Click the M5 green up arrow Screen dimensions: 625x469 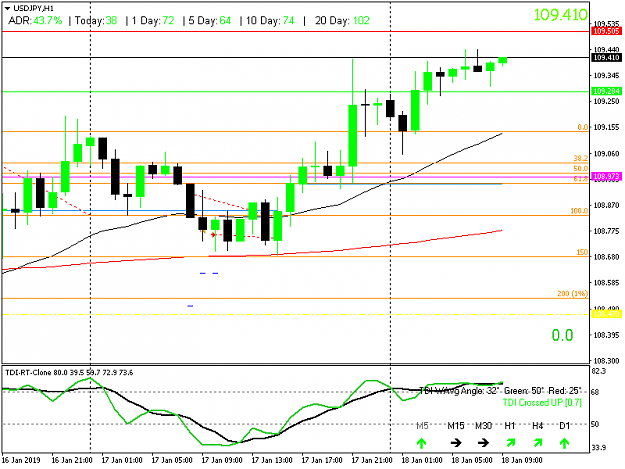tap(422, 443)
